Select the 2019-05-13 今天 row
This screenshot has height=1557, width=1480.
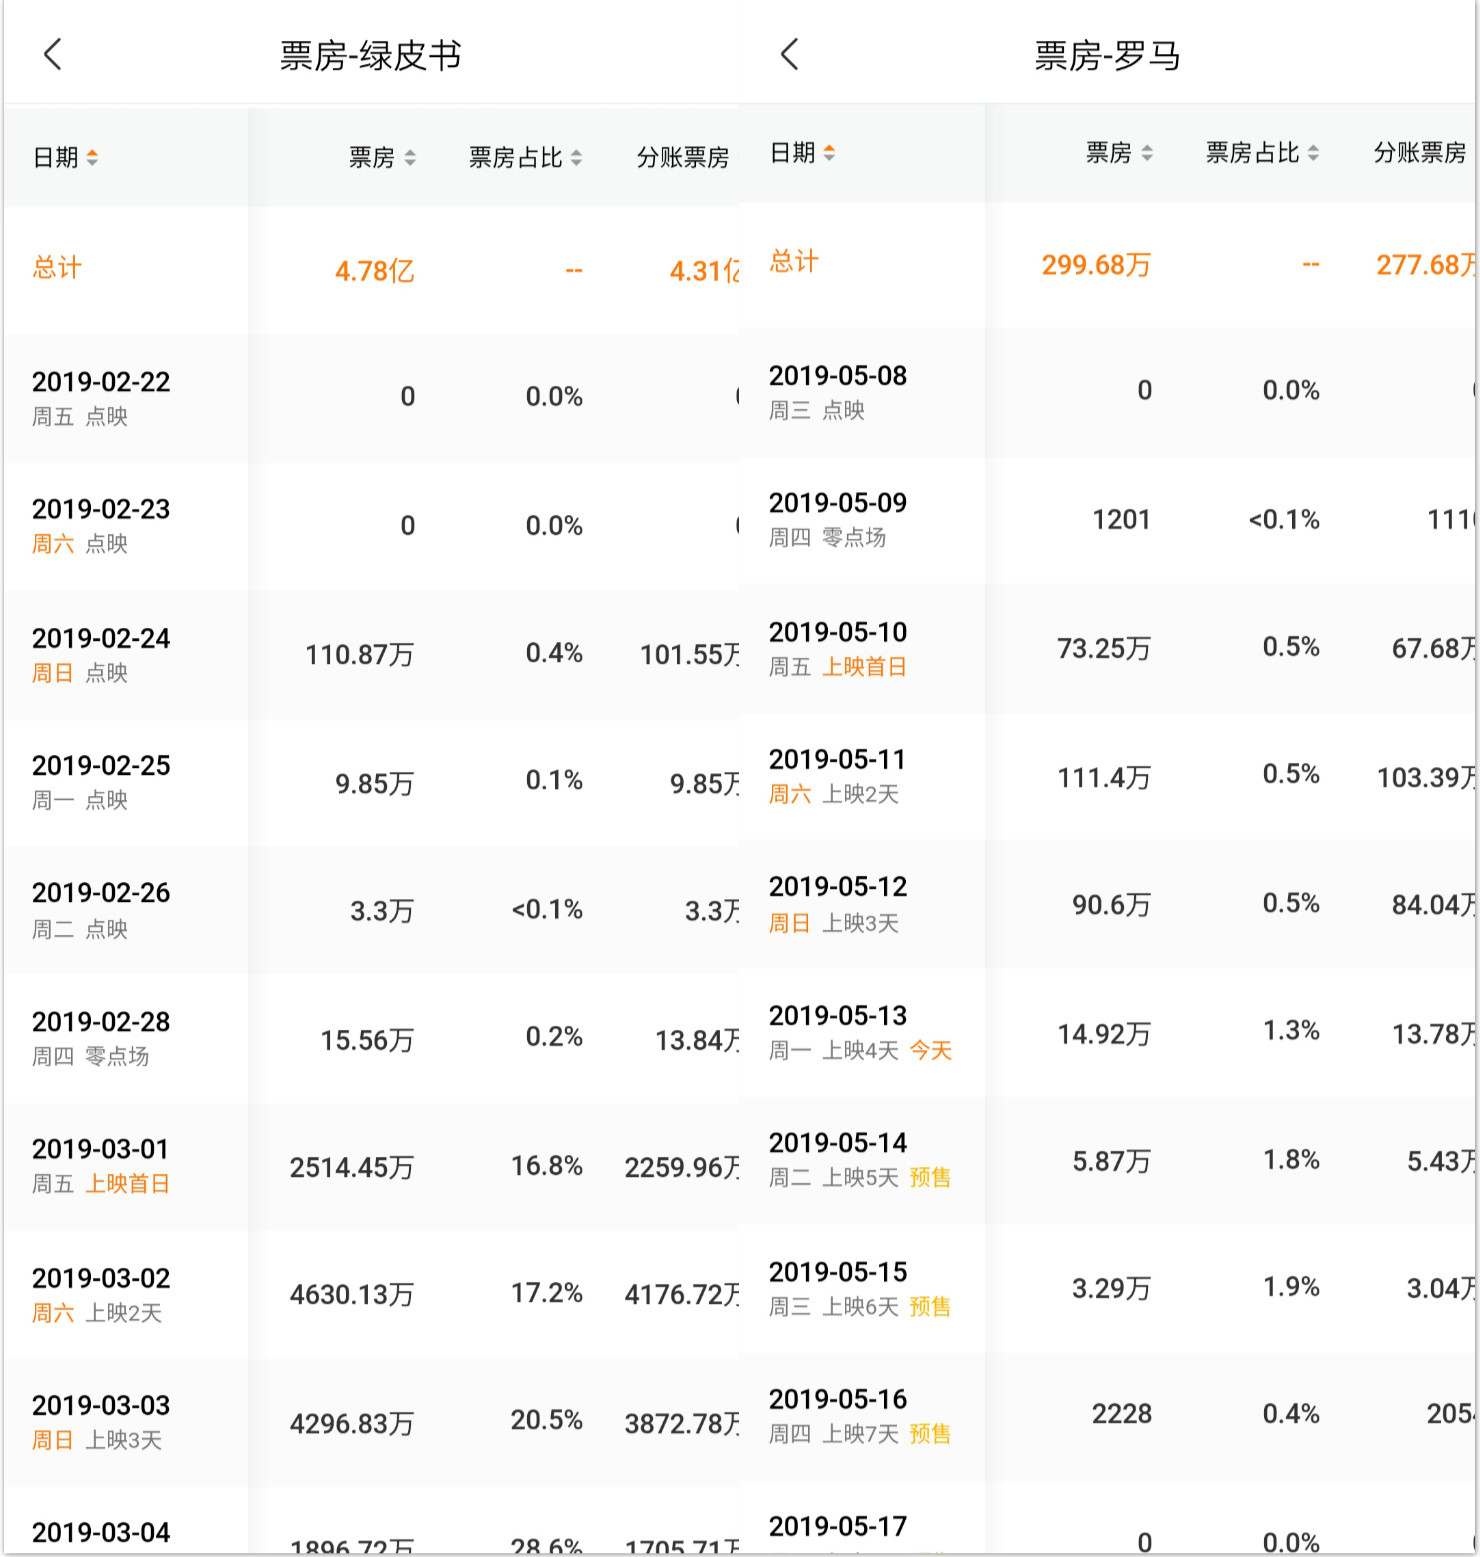[x=1108, y=1033]
